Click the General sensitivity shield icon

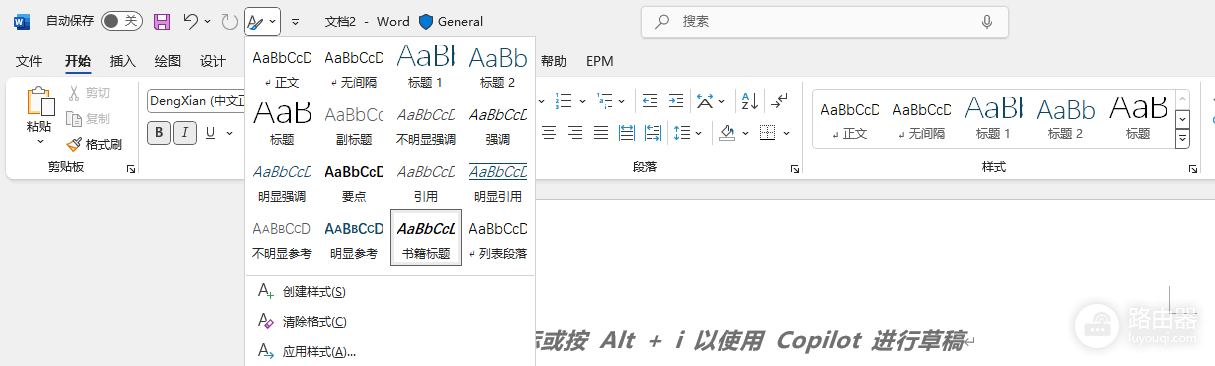point(426,21)
